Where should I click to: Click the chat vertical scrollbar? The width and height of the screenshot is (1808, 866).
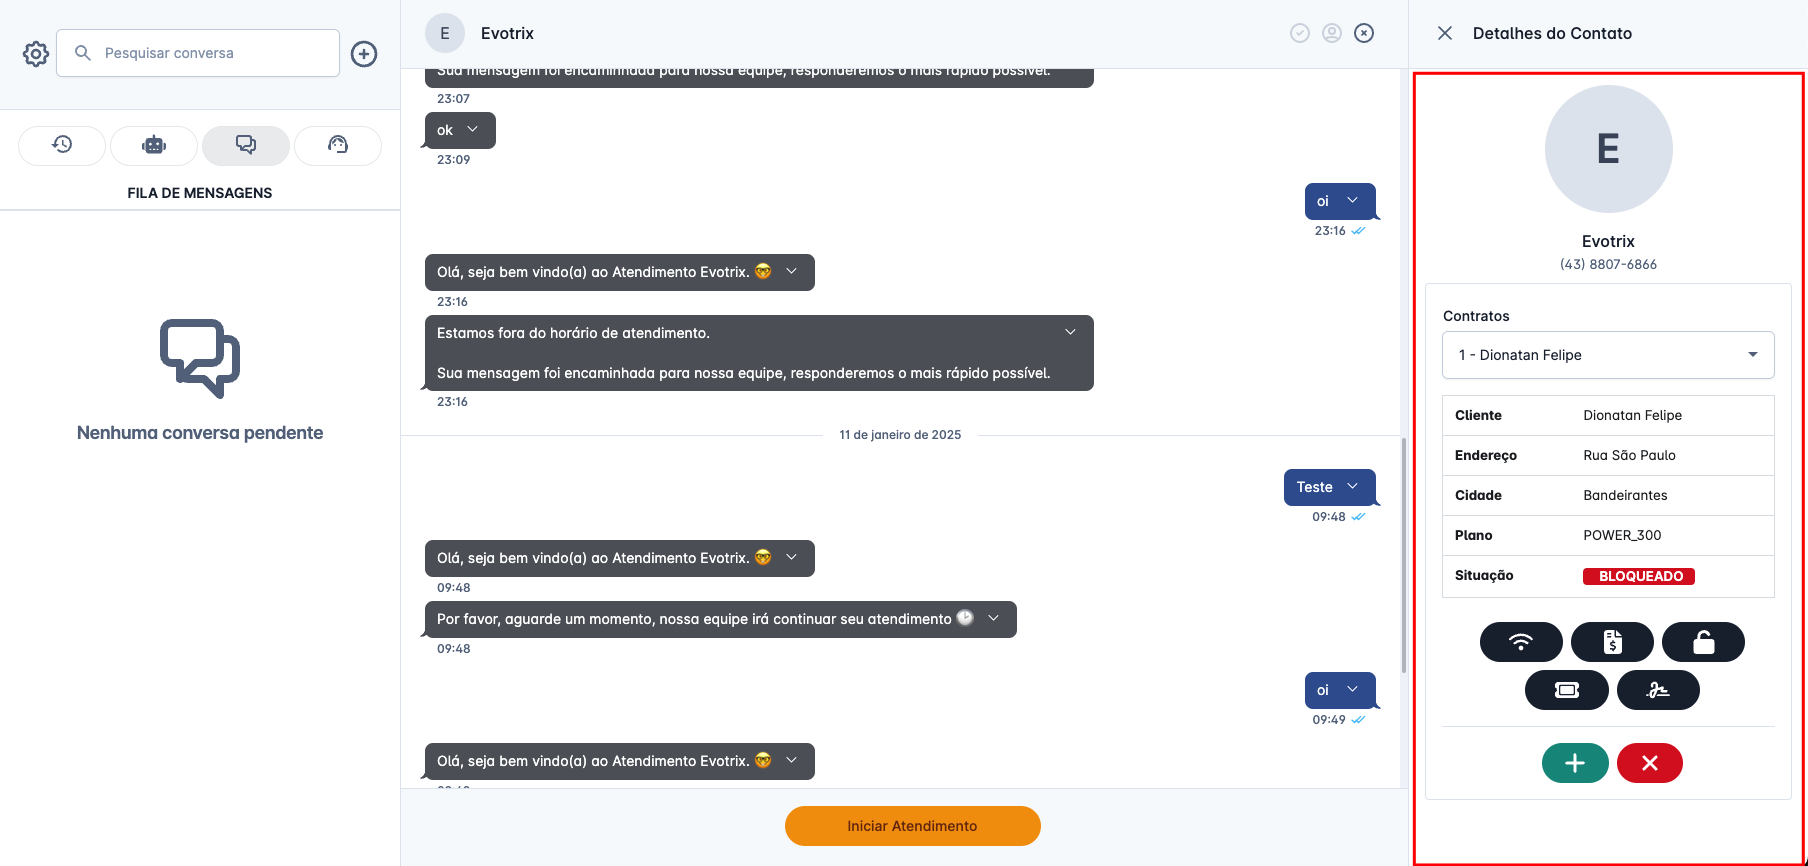1404,555
